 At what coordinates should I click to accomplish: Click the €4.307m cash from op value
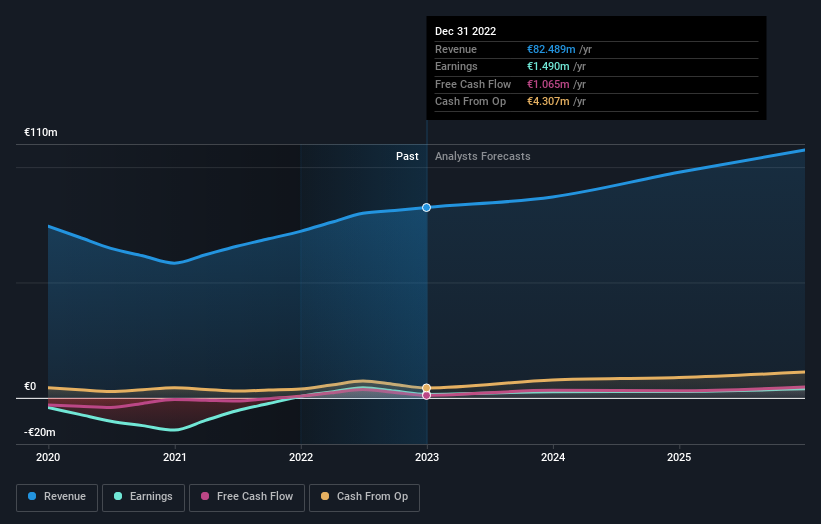coord(548,102)
